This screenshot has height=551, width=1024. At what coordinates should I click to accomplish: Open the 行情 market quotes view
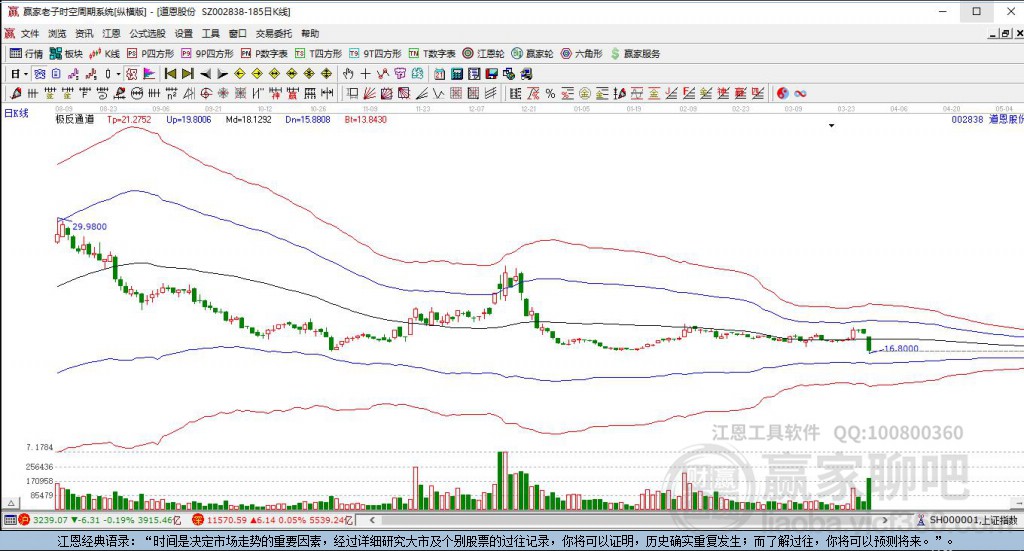[x=27, y=53]
